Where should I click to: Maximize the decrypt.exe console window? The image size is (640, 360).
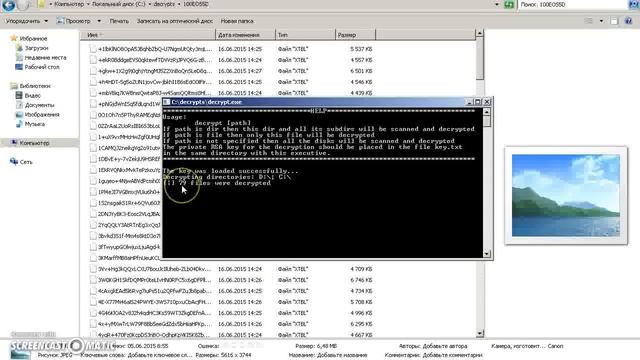478,102
